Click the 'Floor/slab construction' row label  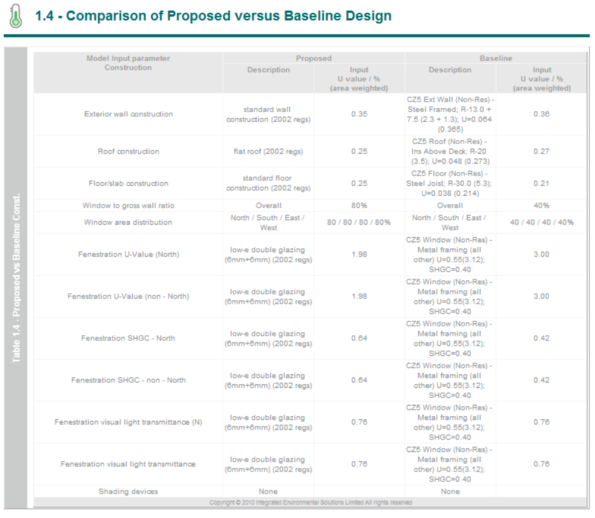click(x=128, y=183)
